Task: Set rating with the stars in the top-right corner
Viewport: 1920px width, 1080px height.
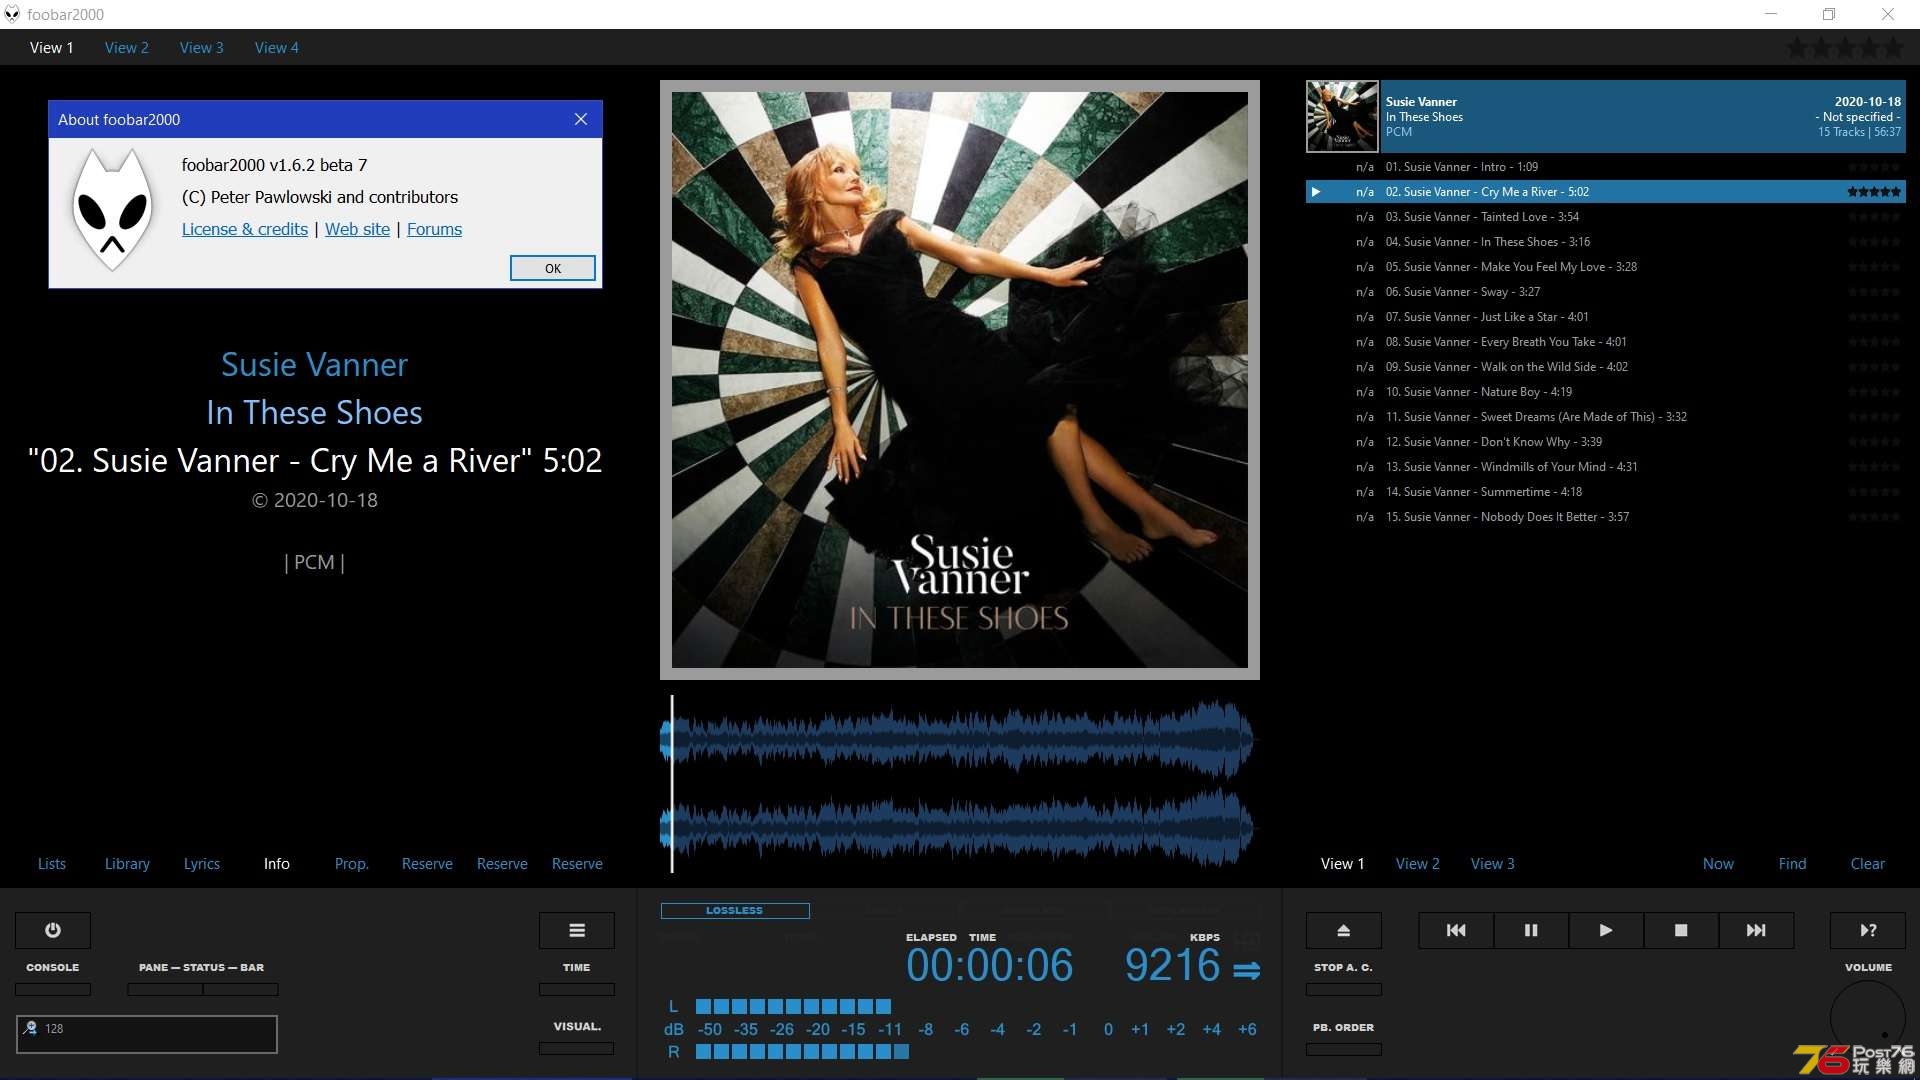Action: pos(1845,47)
